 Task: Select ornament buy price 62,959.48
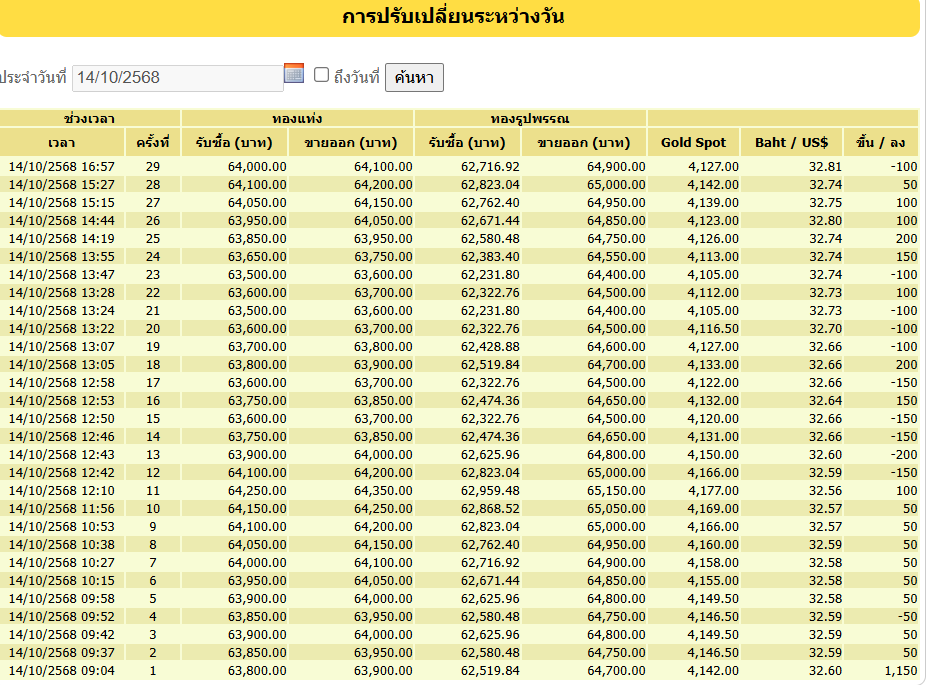click(x=490, y=491)
